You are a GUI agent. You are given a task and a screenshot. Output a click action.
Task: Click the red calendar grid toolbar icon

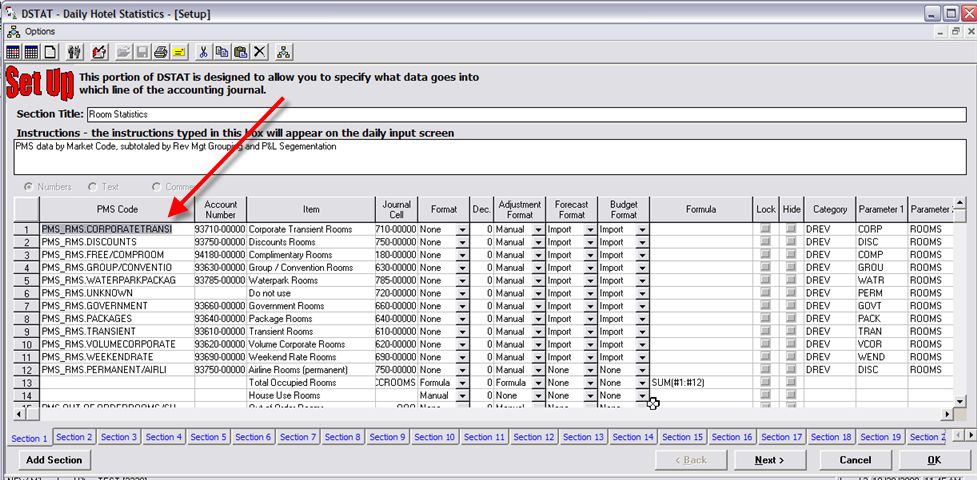point(13,52)
